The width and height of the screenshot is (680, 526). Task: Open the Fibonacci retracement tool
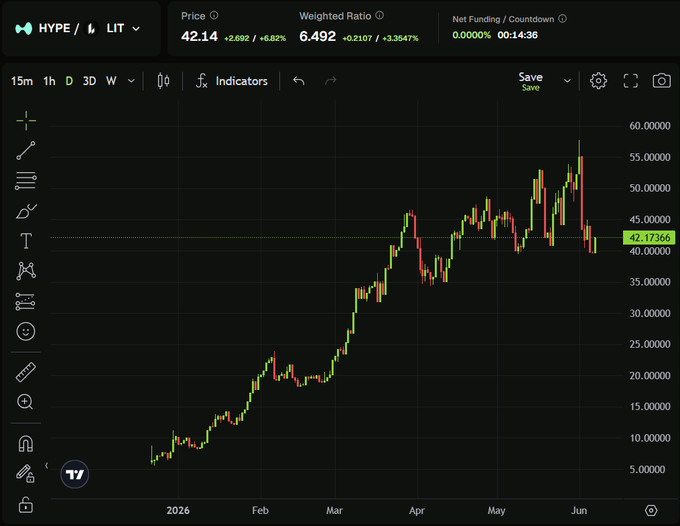[x=26, y=180]
